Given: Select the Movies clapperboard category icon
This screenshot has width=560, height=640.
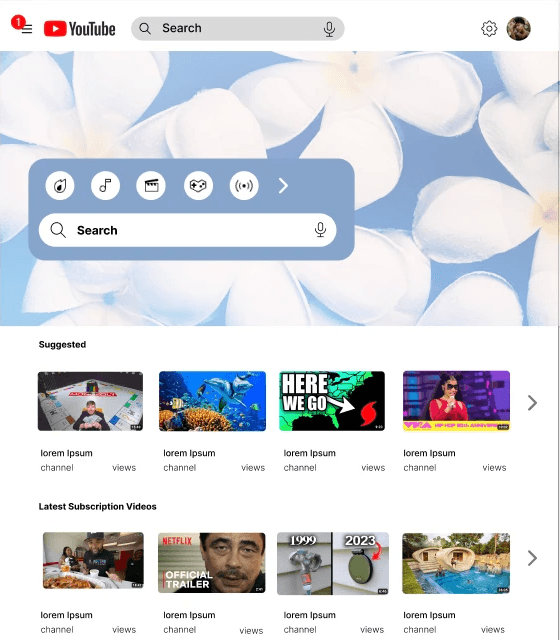Looking at the screenshot, I should 151,186.
